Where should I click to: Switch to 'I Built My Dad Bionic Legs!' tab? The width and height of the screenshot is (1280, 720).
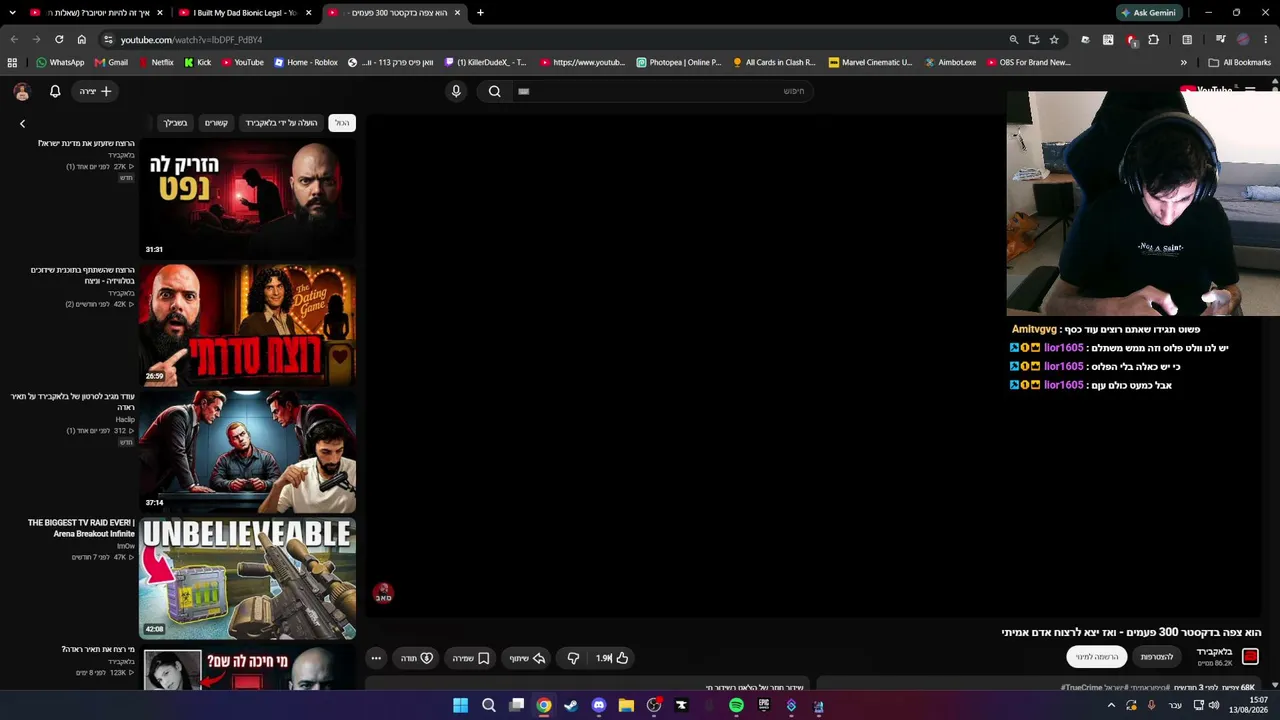245,13
